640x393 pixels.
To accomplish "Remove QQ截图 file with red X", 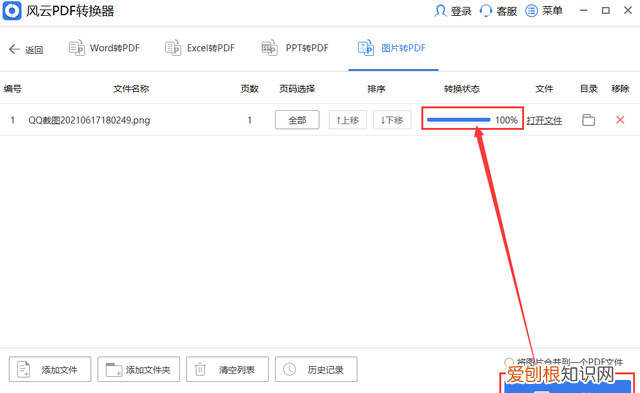I will 620,120.
